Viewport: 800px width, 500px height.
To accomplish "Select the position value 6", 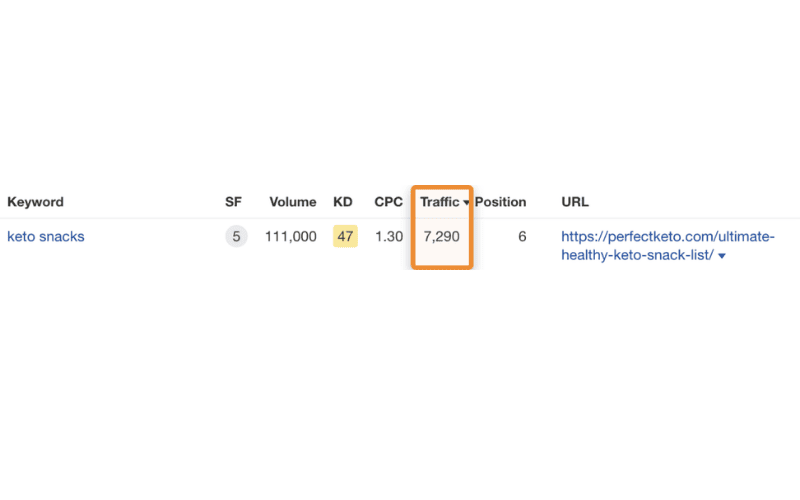I will 522,236.
